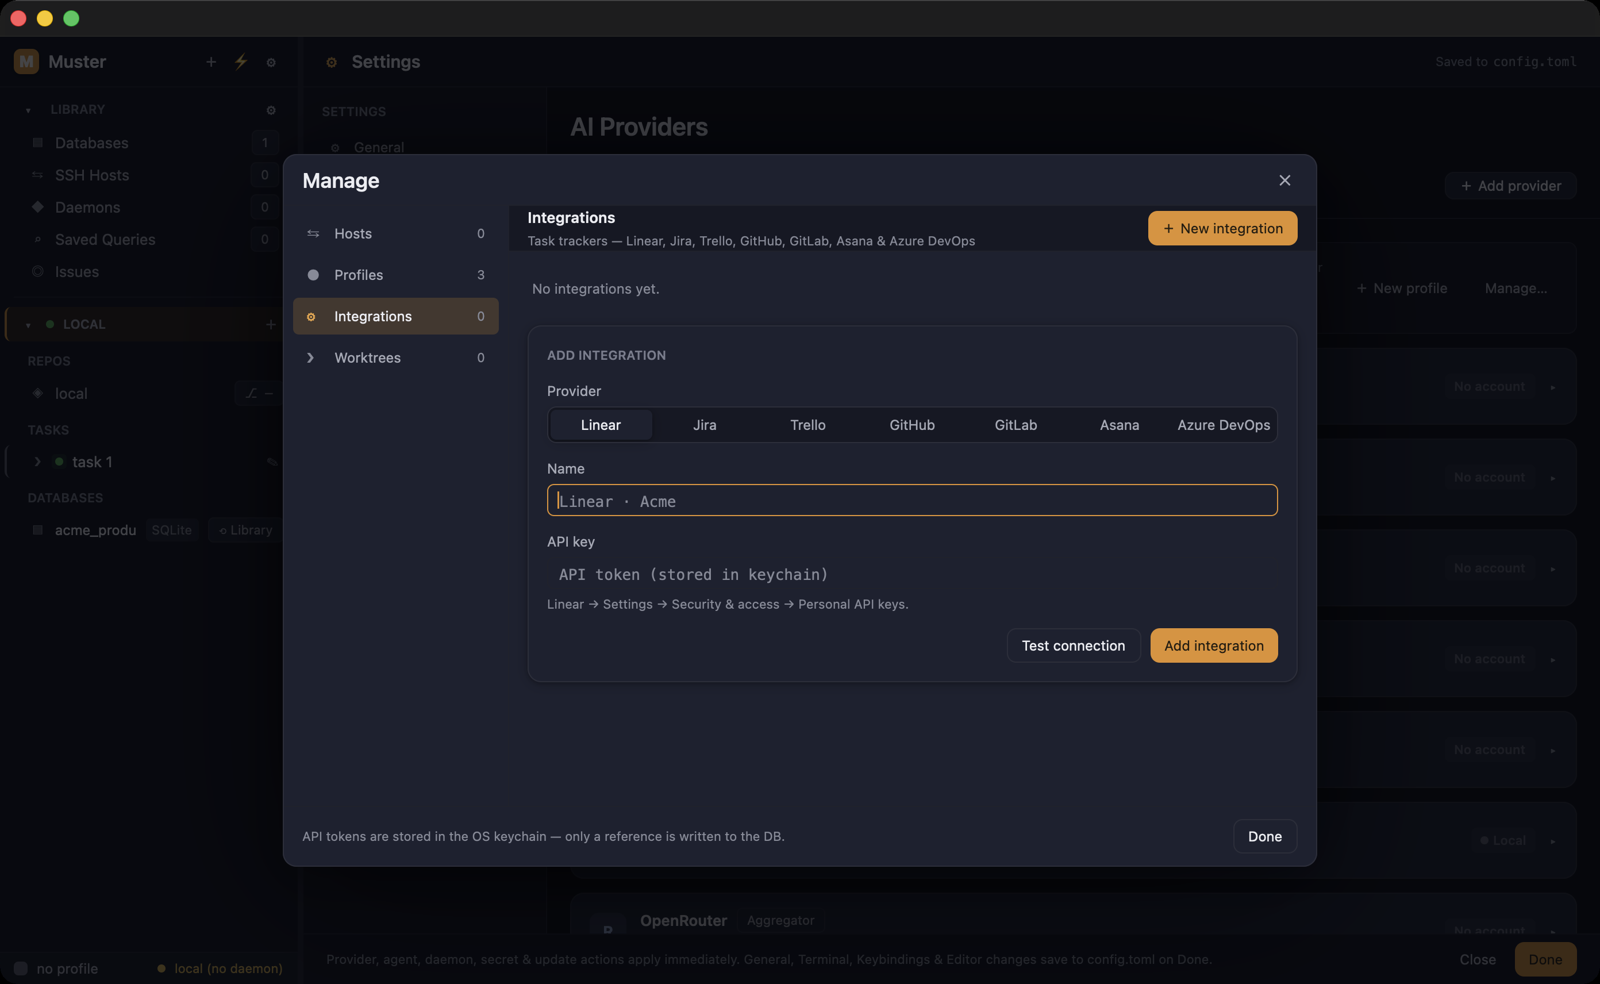The image size is (1600, 984).
Task: Focus the integration Name field
Action: click(912, 500)
